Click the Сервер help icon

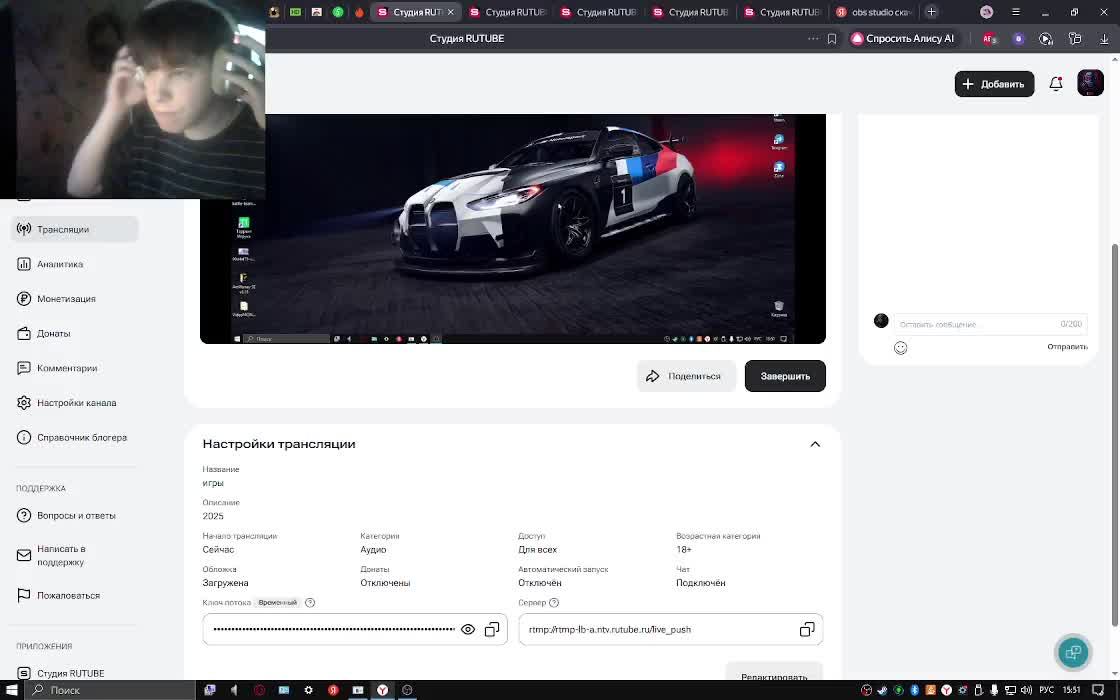(x=554, y=602)
